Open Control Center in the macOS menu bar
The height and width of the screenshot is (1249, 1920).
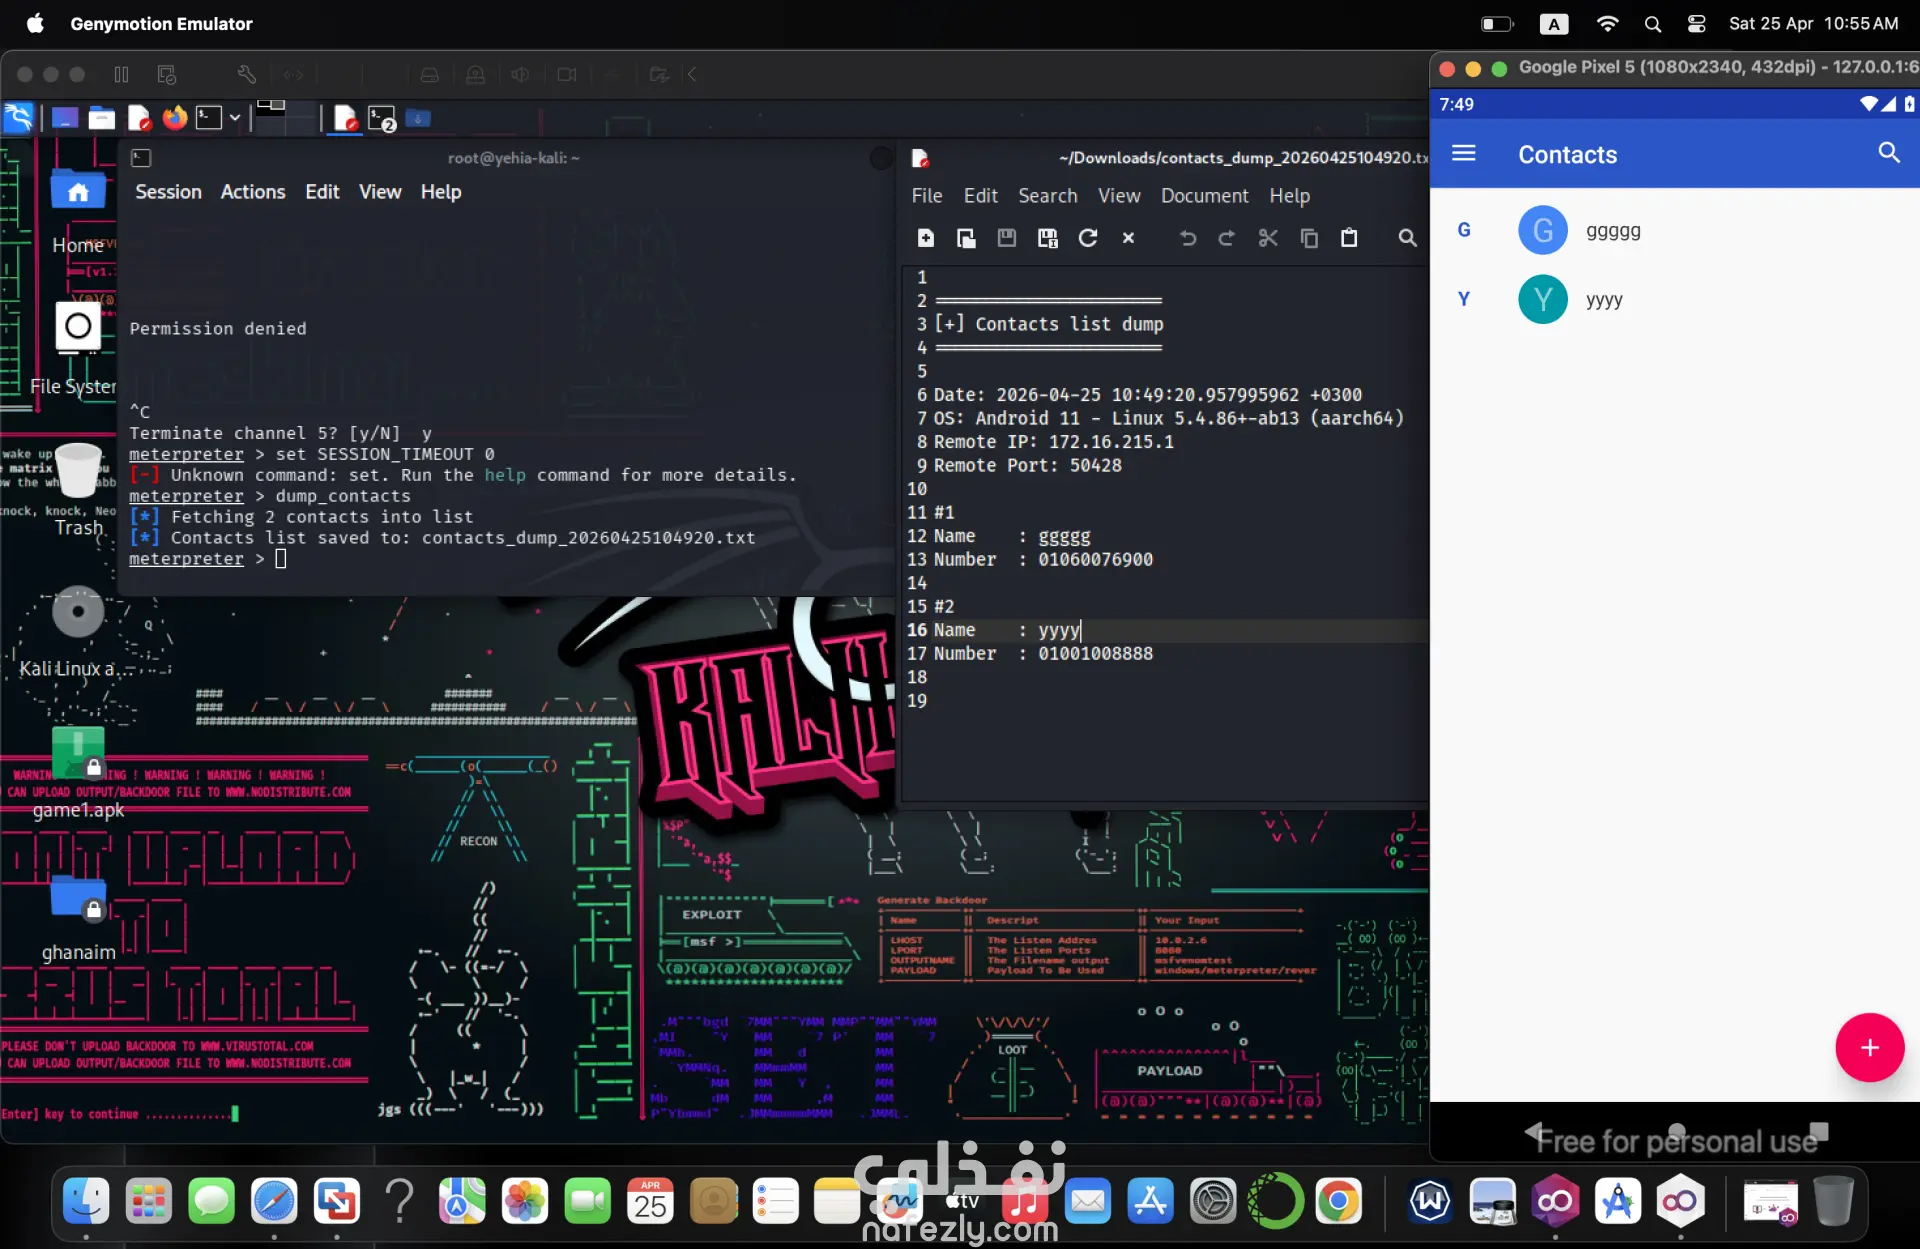1696,24
